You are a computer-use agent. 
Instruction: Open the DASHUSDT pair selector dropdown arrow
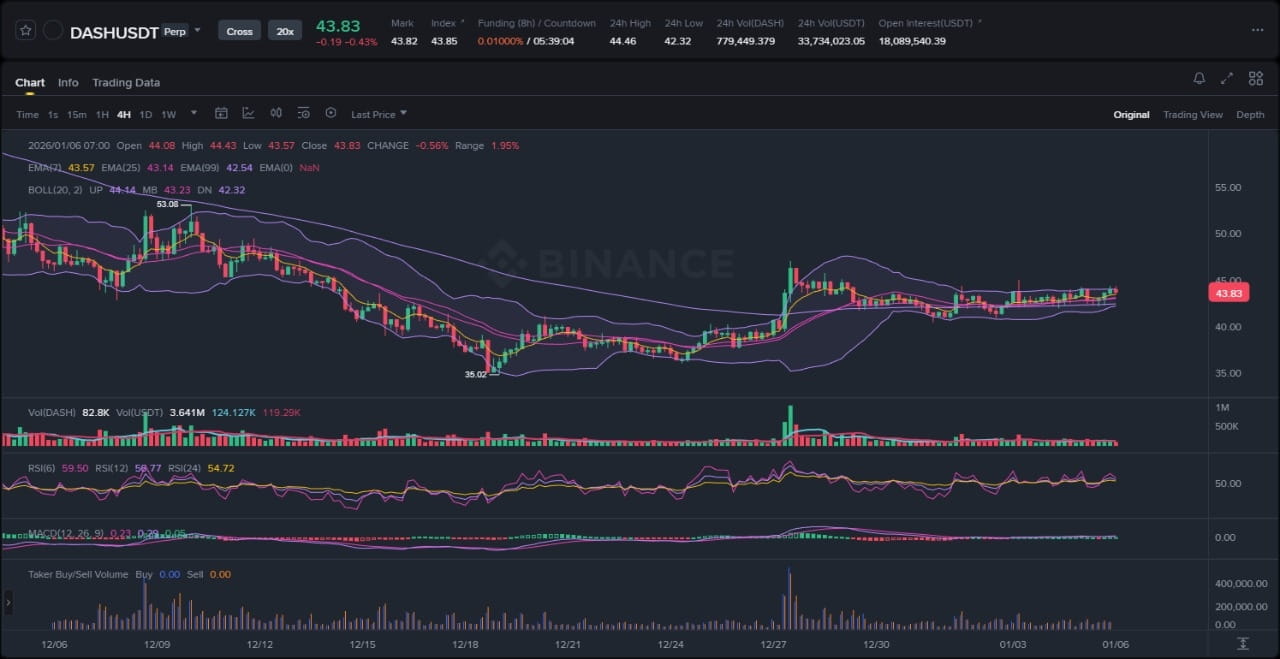(x=197, y=30)
